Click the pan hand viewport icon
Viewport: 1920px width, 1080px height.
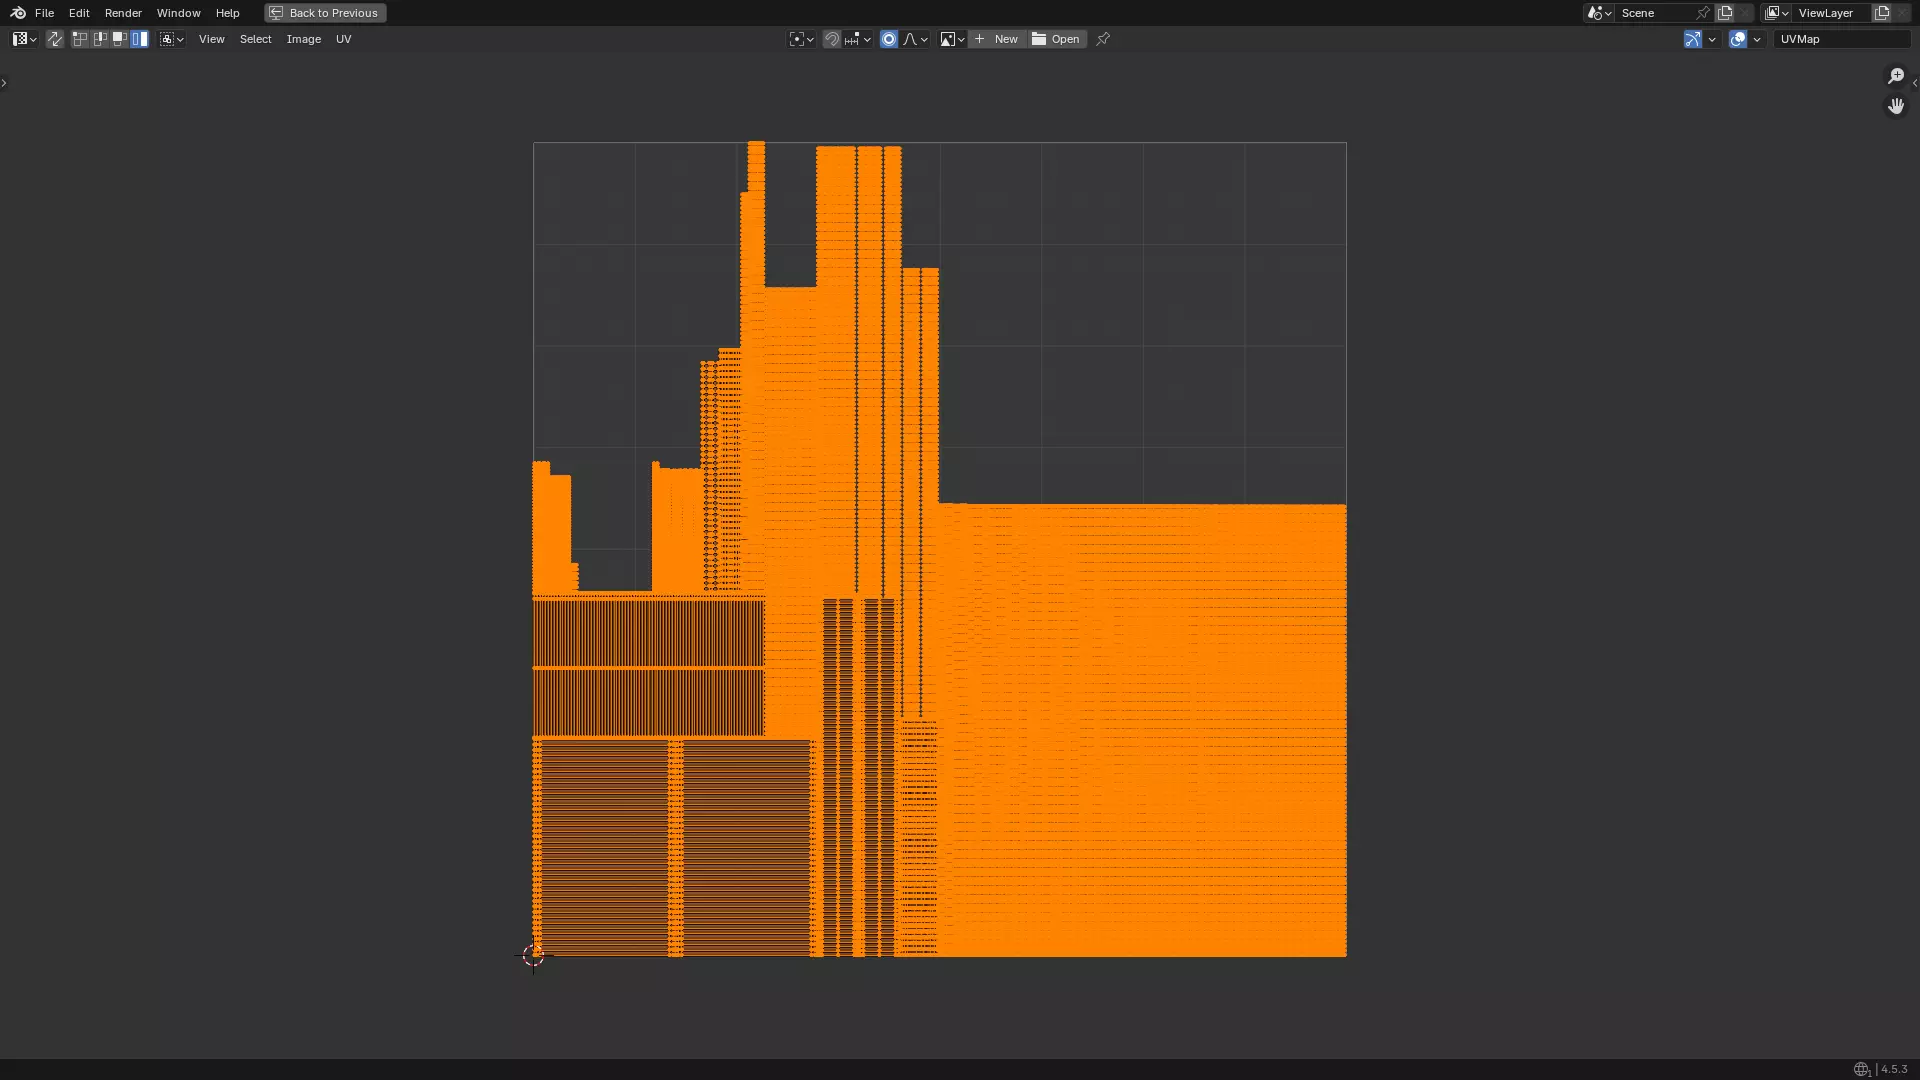point(1895,106)
